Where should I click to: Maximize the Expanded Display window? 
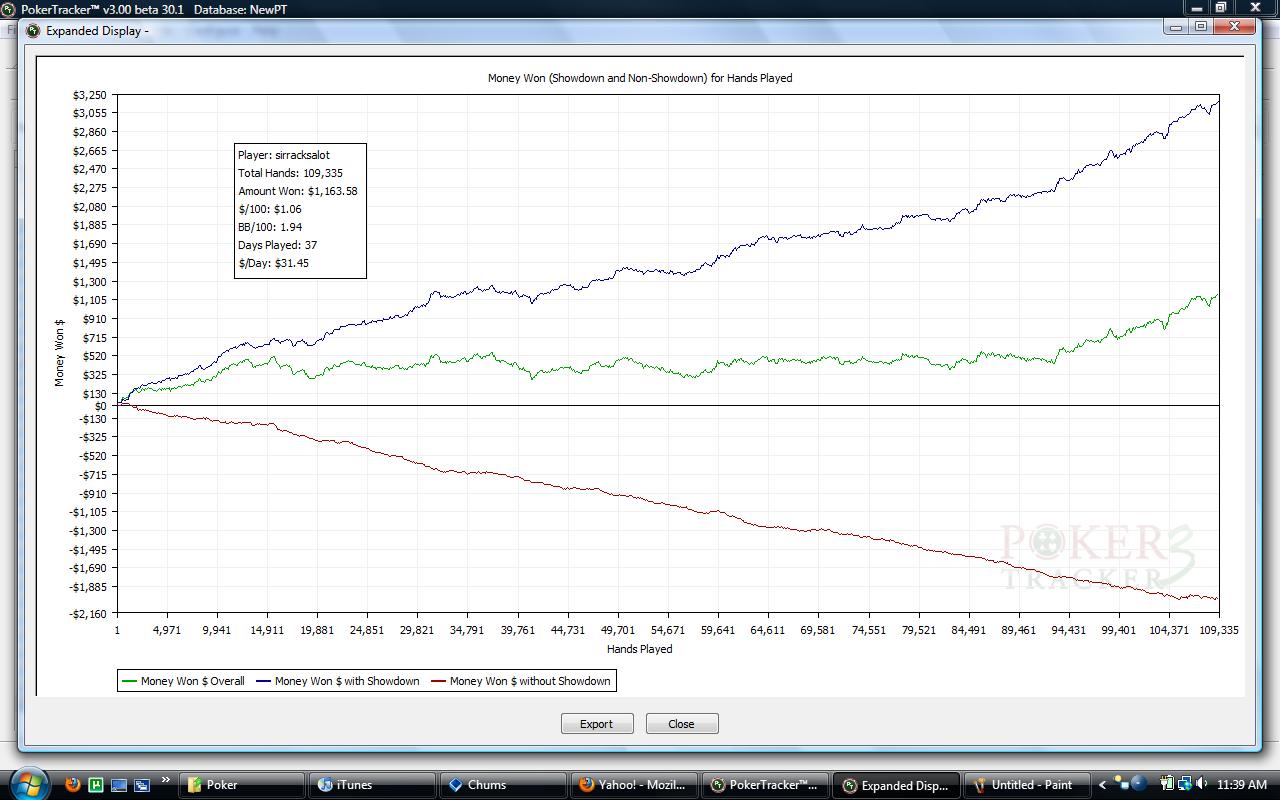click(1201, 27)
